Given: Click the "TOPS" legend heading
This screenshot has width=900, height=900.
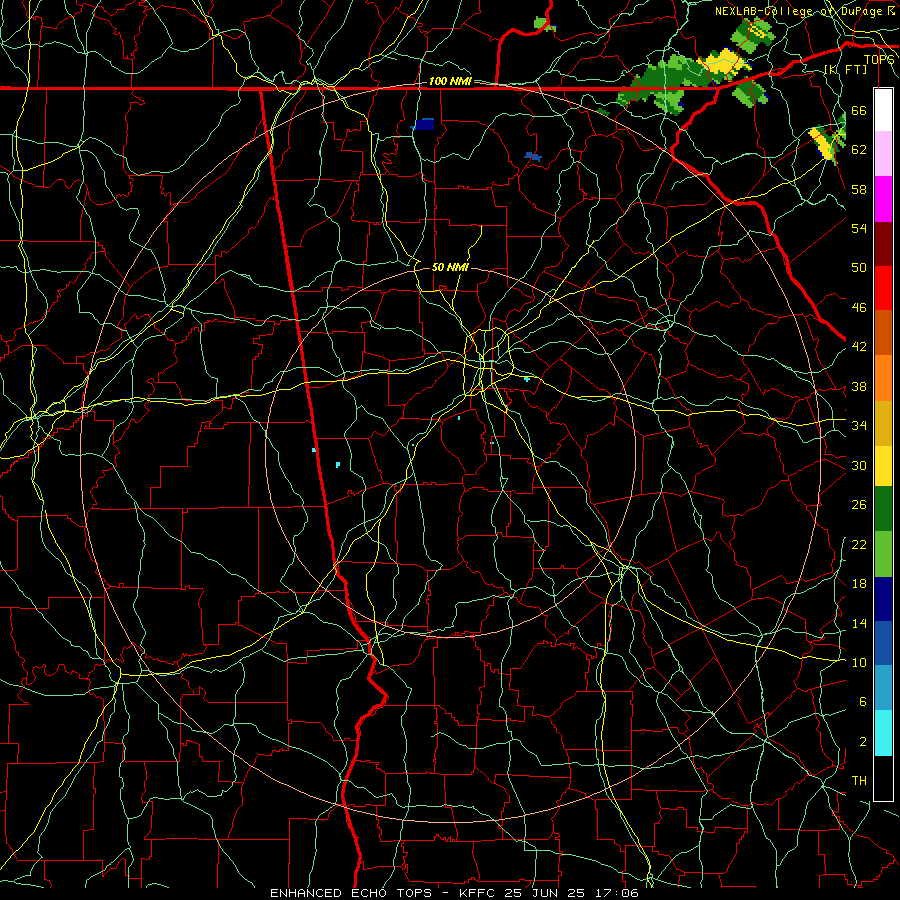Looking at the screenshot, I should tap(879, 59).
